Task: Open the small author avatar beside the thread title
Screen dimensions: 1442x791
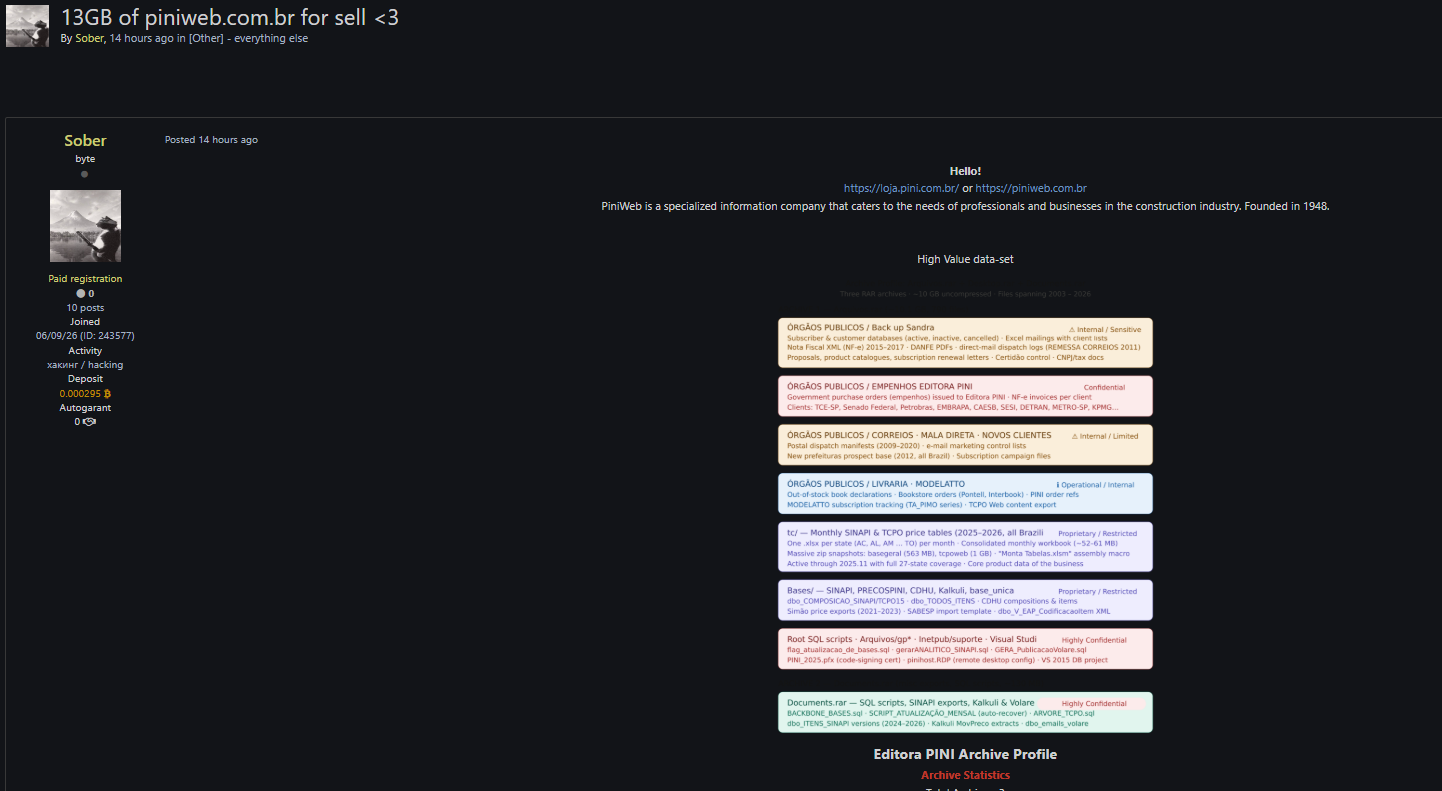Action: click(27, 26)
